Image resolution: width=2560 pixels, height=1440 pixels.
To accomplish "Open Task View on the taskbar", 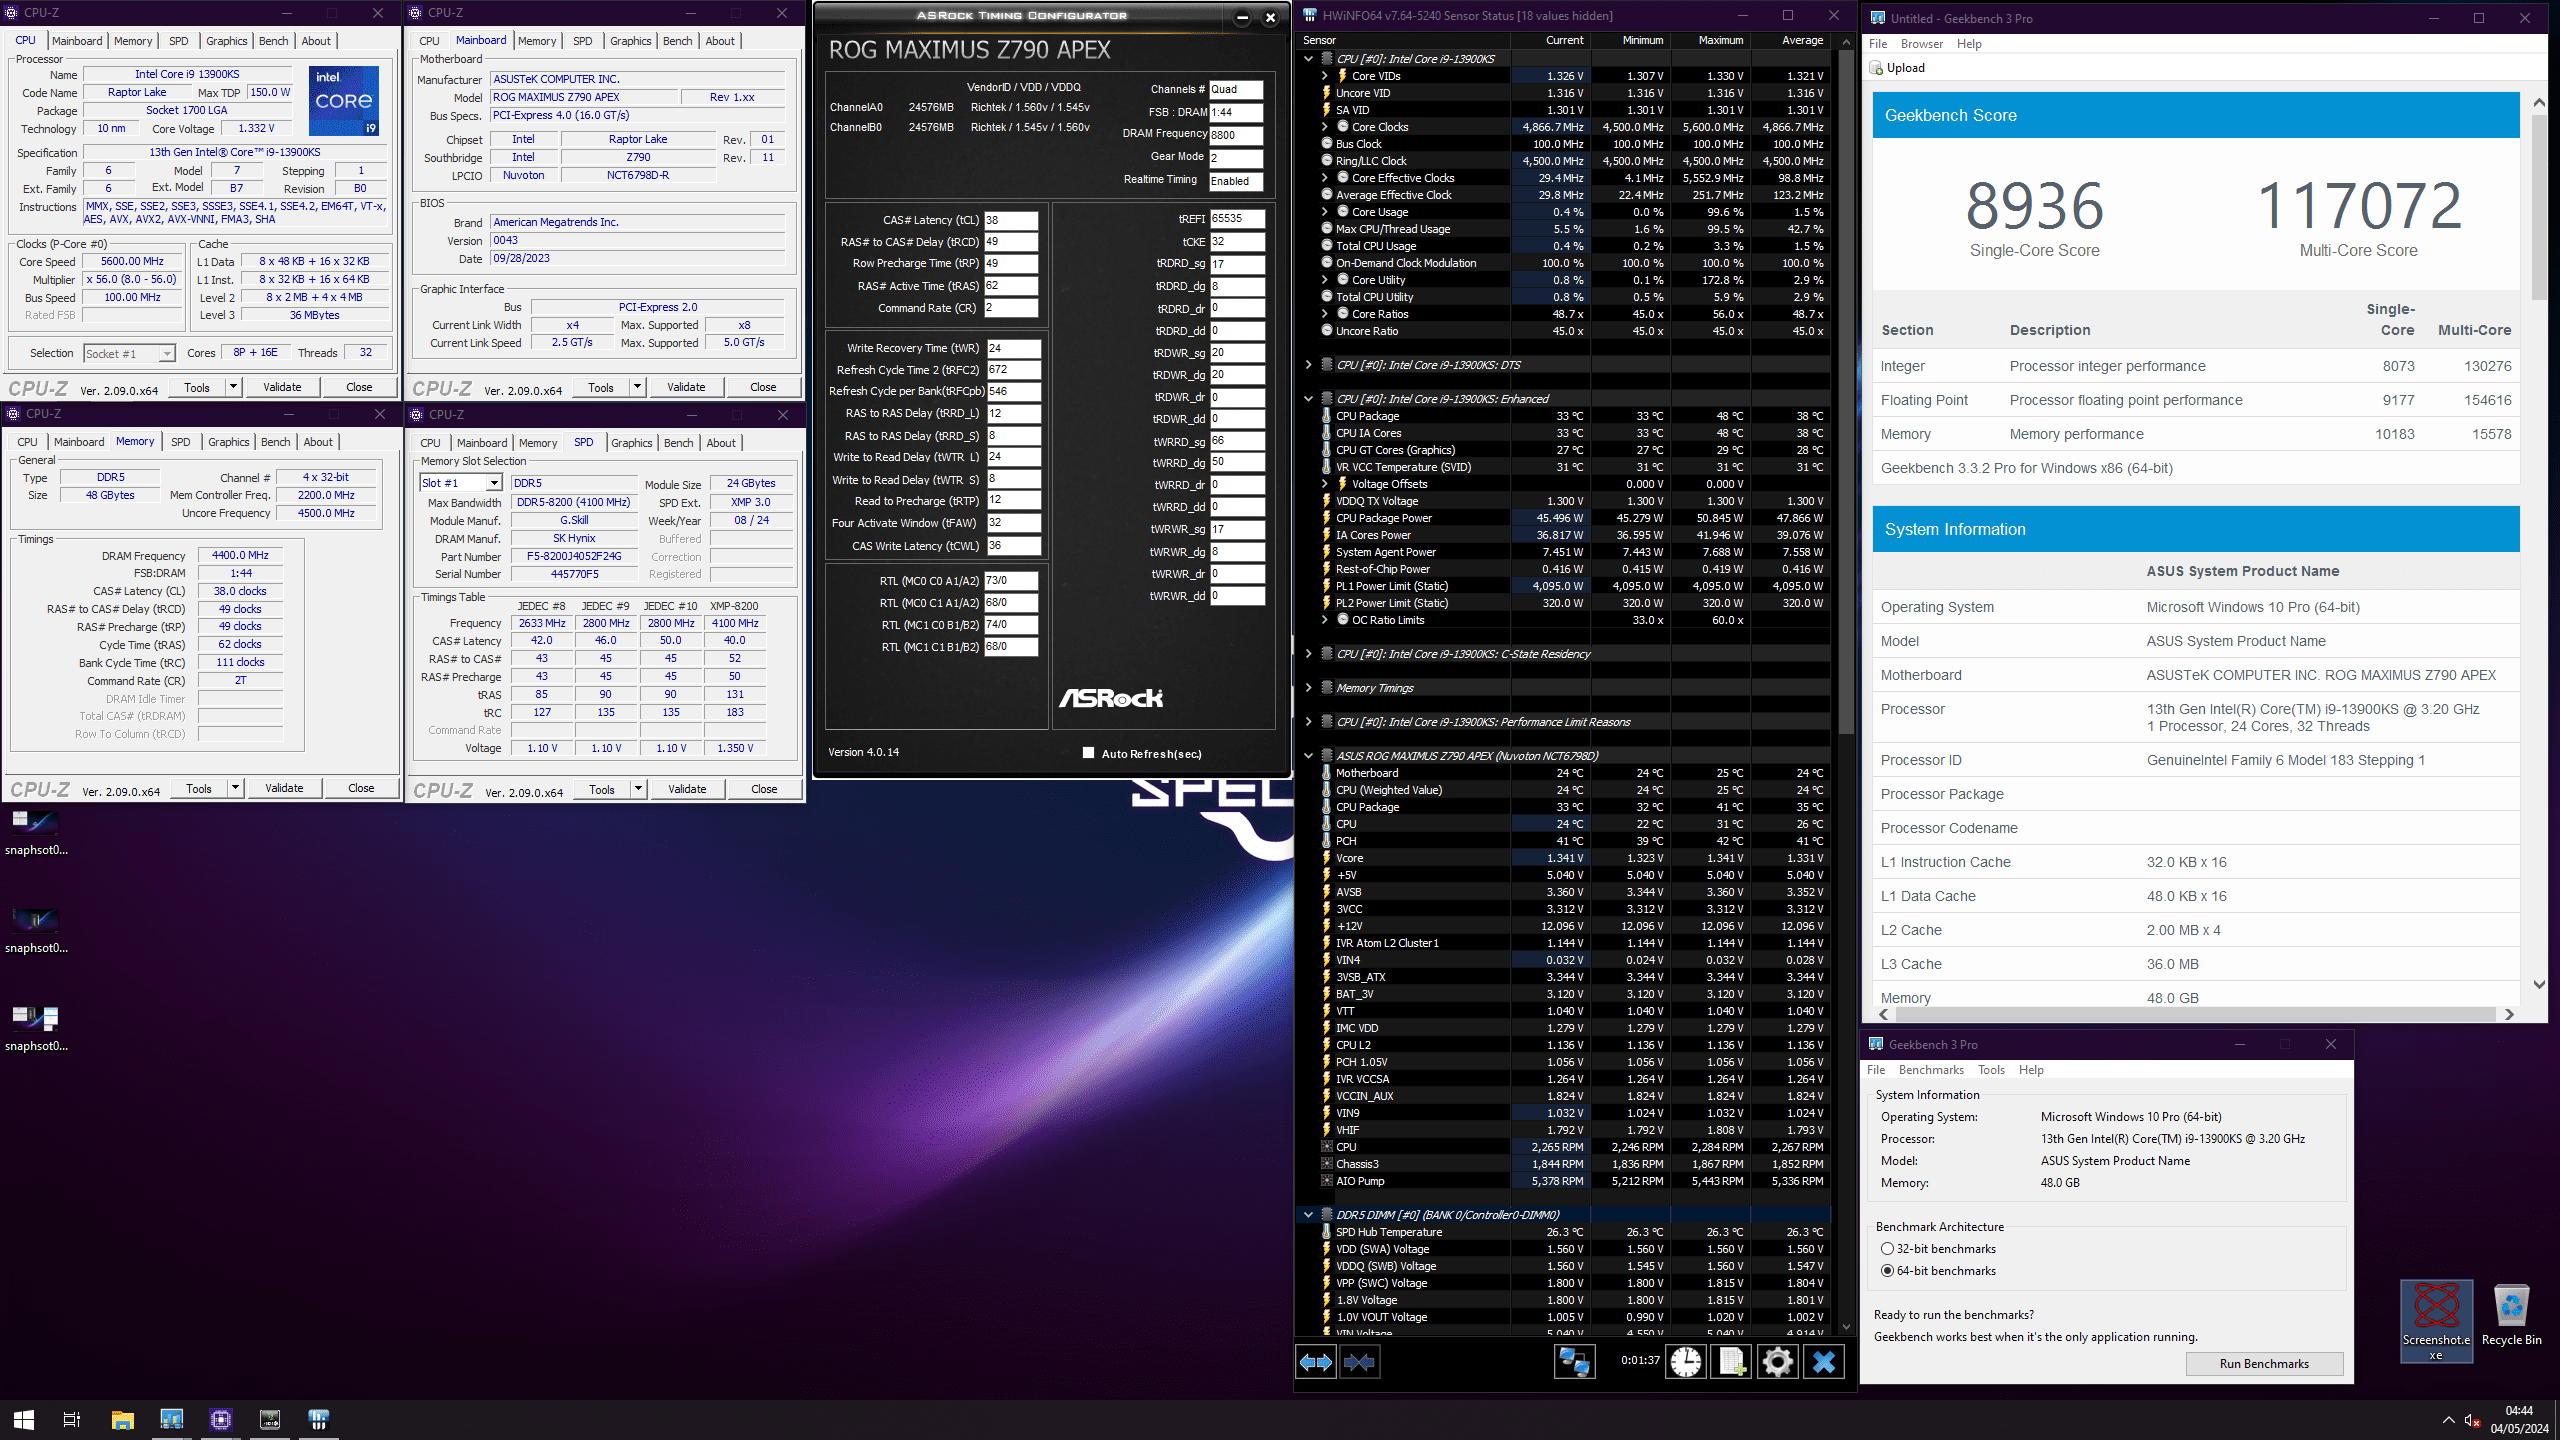I will coord(72,1419).
